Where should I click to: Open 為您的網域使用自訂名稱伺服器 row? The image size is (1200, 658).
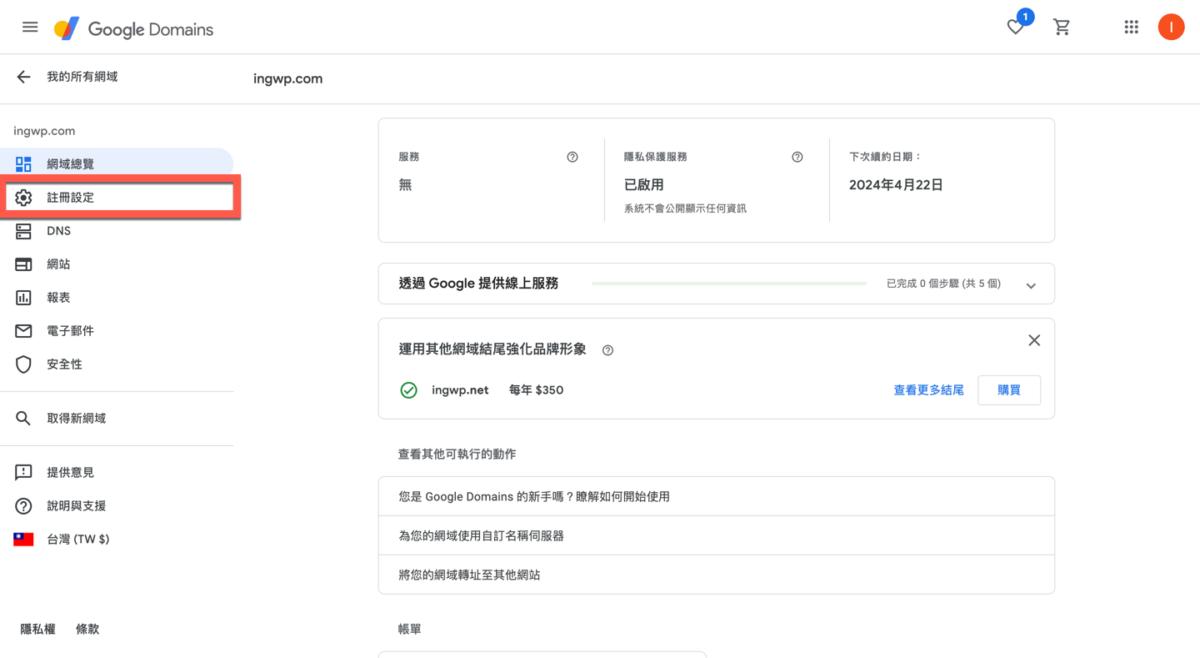(x=716, y=536)
